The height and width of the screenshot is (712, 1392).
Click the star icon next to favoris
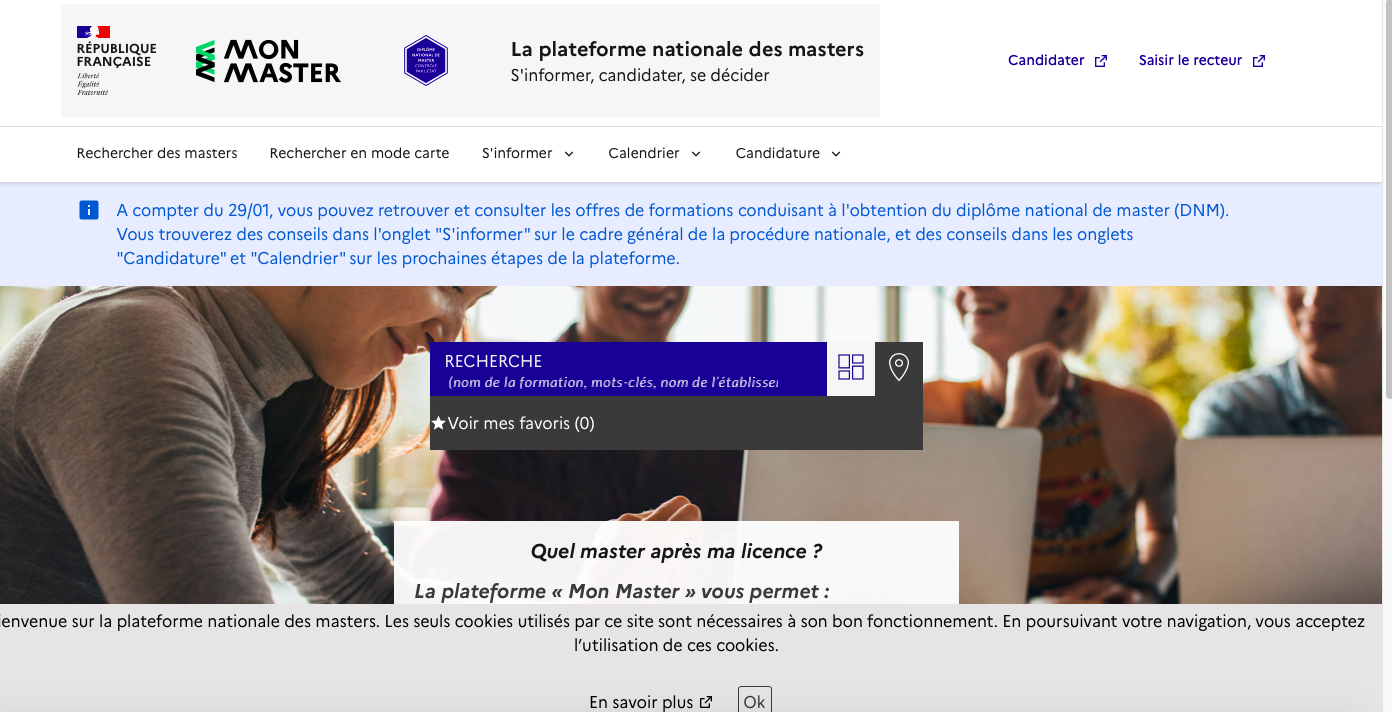click(438, 423)
